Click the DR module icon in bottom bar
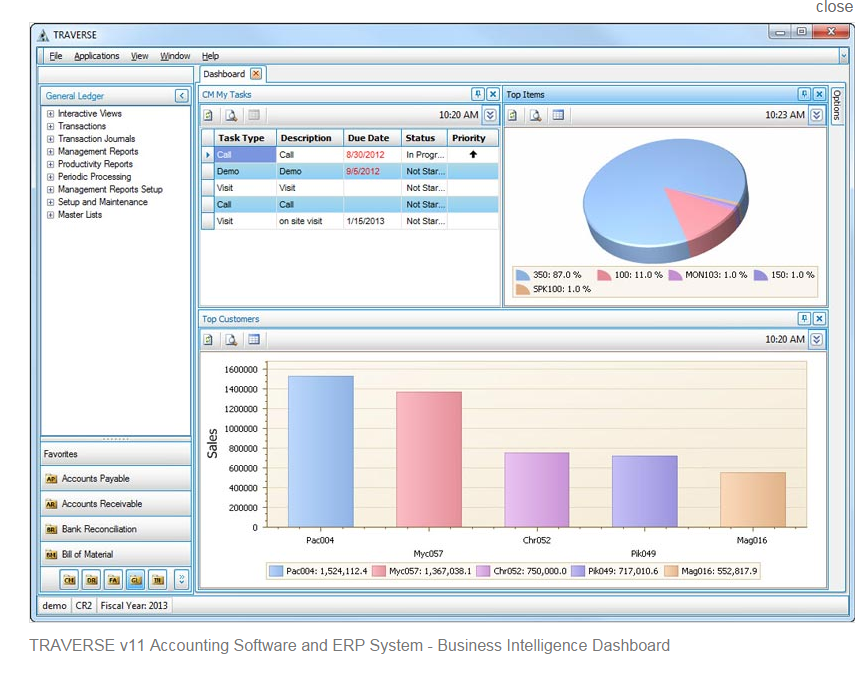 [x=92, y=580]
